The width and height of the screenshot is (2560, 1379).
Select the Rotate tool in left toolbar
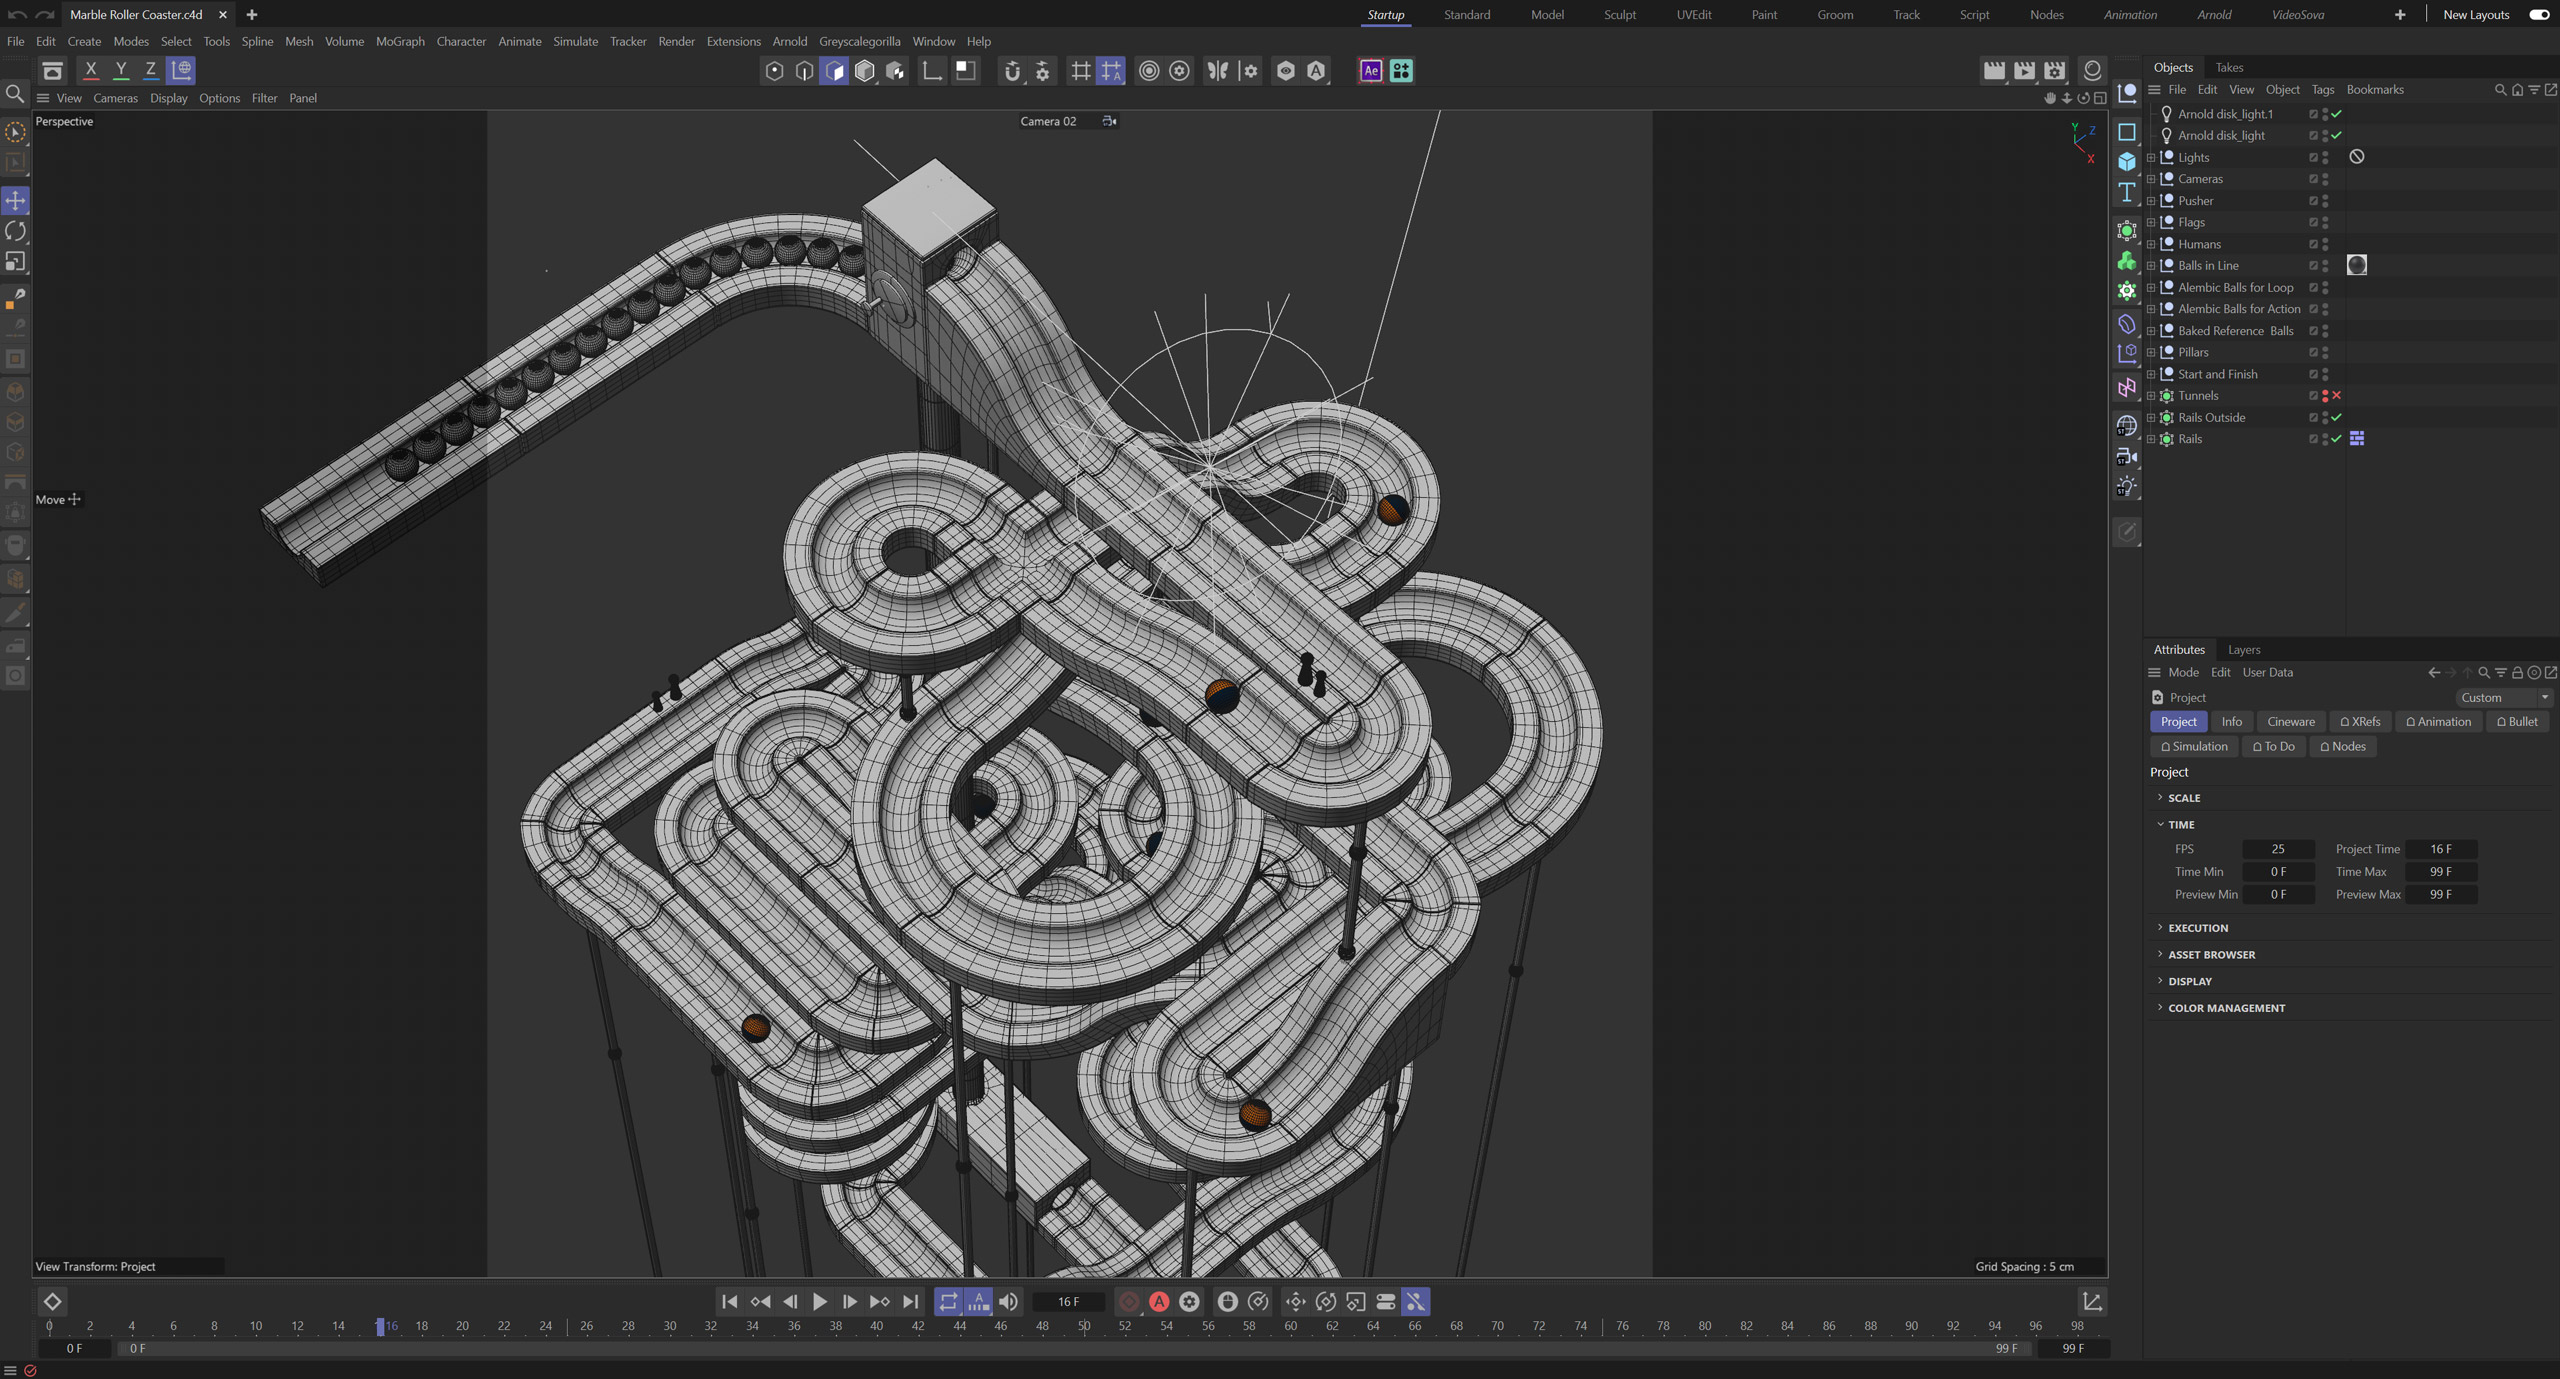click(x=15, y=231)
